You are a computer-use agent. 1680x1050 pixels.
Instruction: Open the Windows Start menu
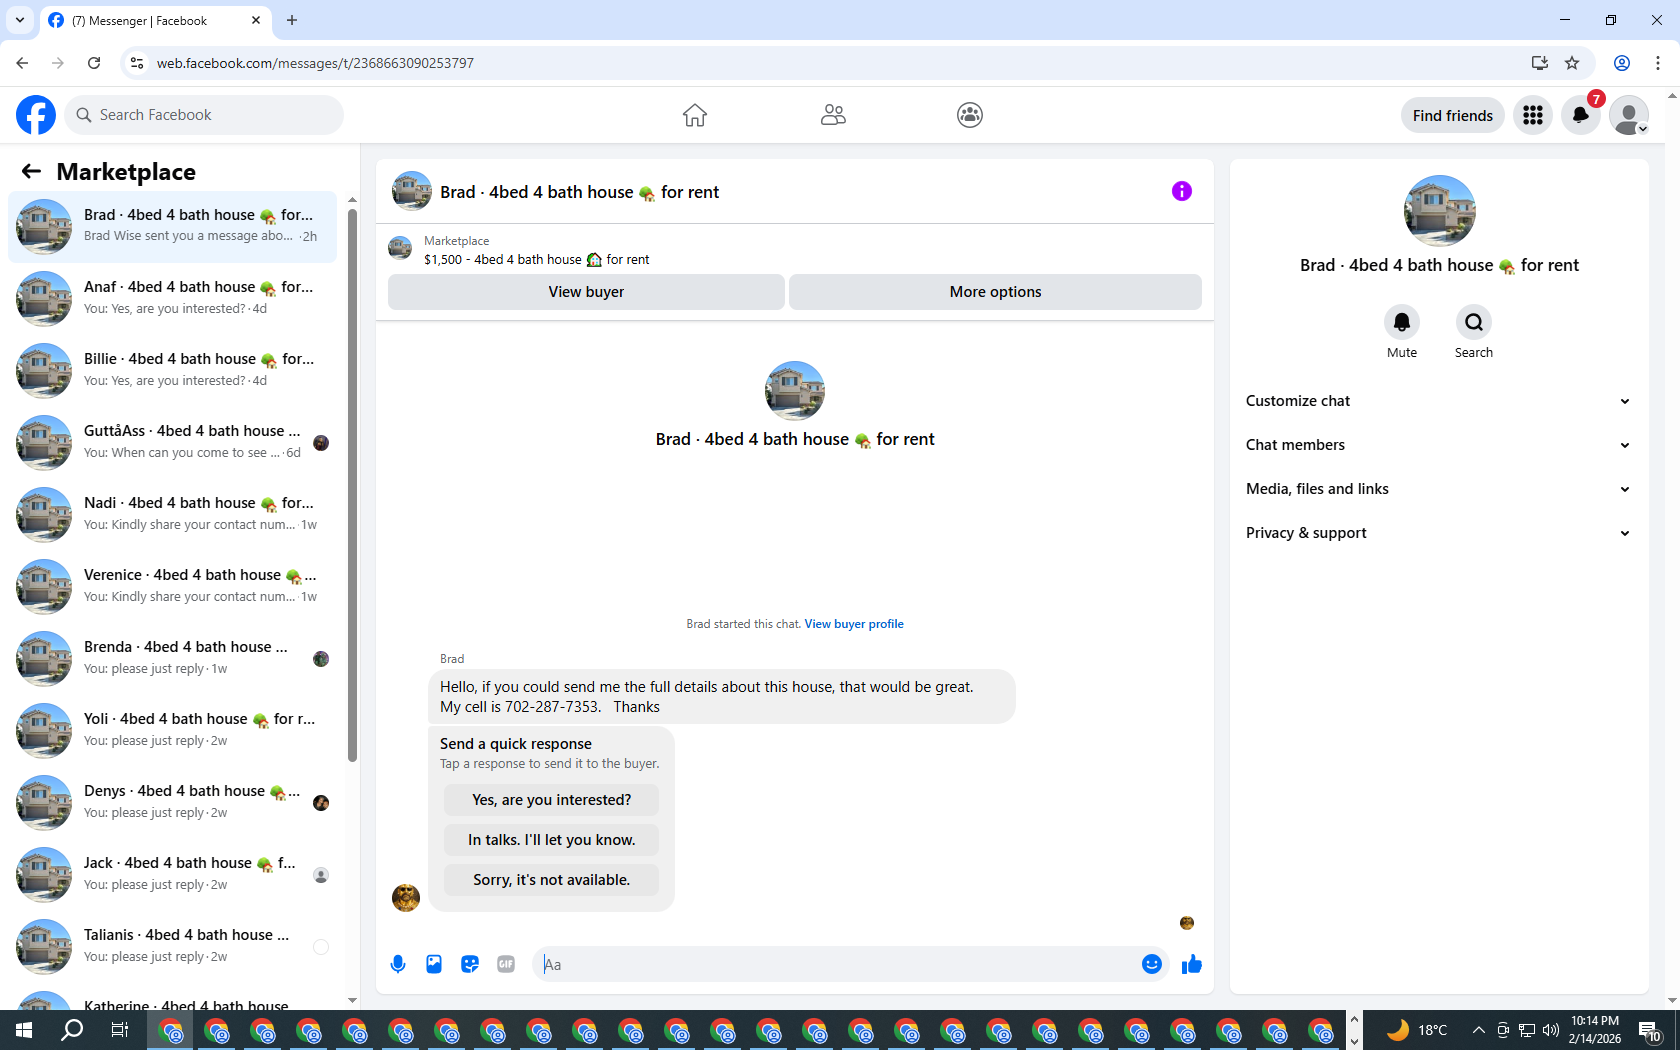24,1030
